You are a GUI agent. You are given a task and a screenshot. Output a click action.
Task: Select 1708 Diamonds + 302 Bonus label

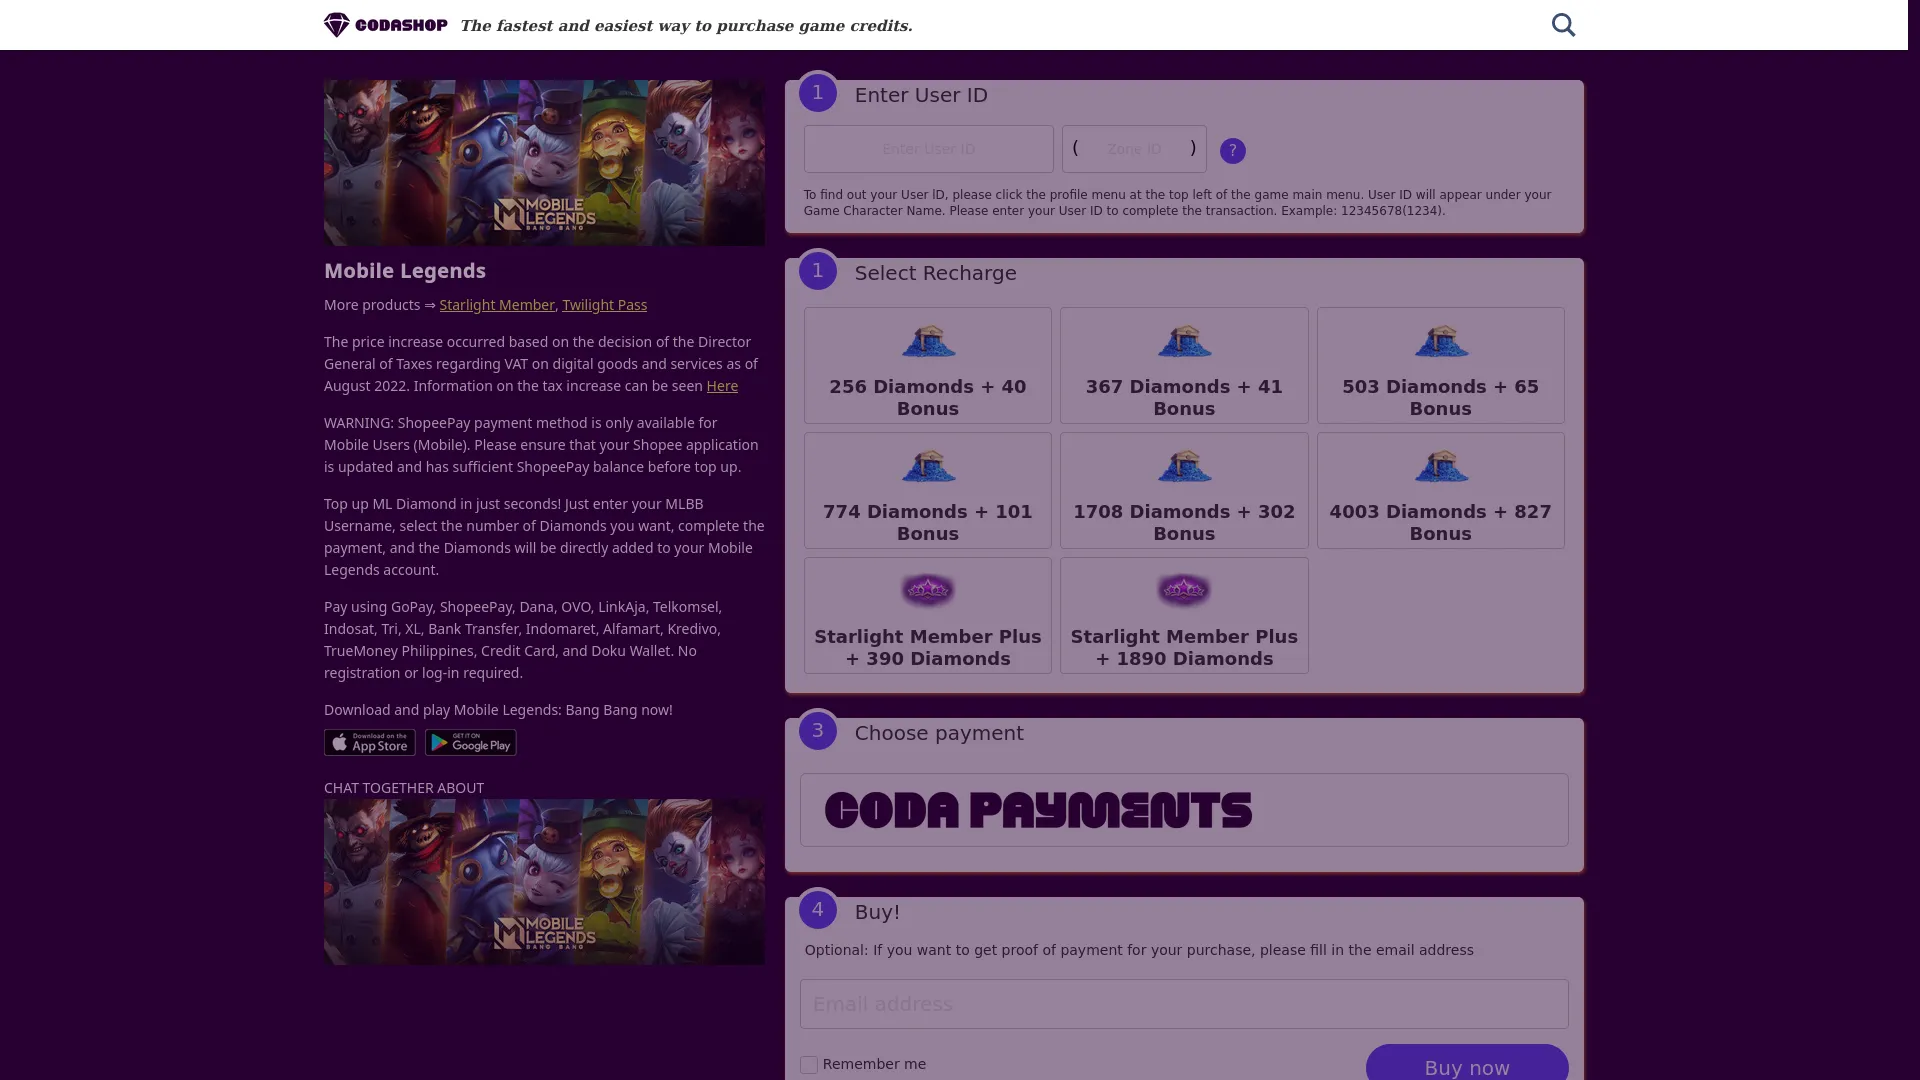1184,523
